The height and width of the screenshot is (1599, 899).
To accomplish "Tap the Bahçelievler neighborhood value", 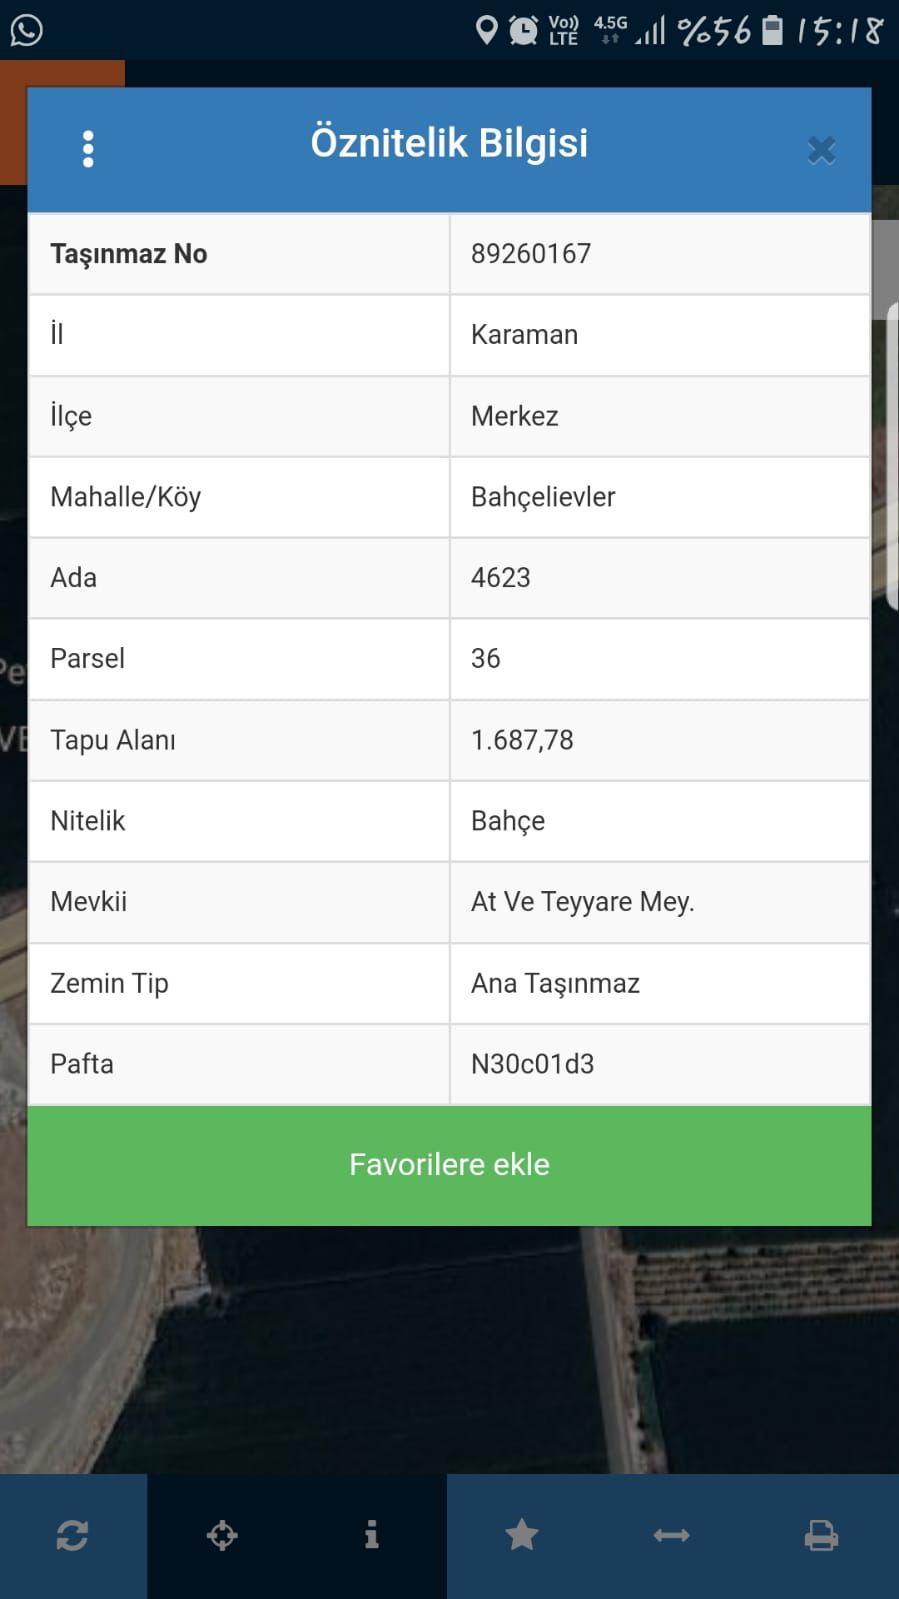I will coord(543,497).
